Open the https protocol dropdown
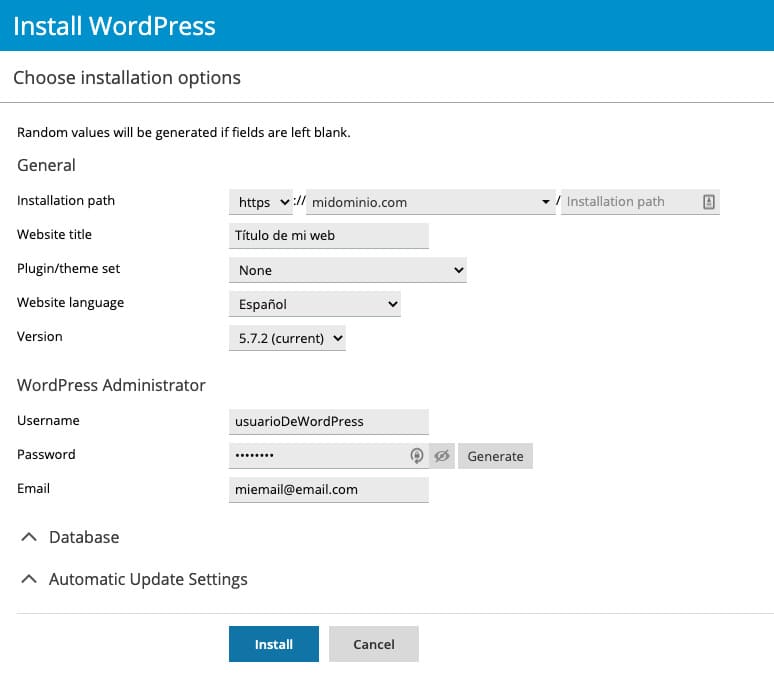The width and height of the screenshot is (774, 696). pos(261,202)
